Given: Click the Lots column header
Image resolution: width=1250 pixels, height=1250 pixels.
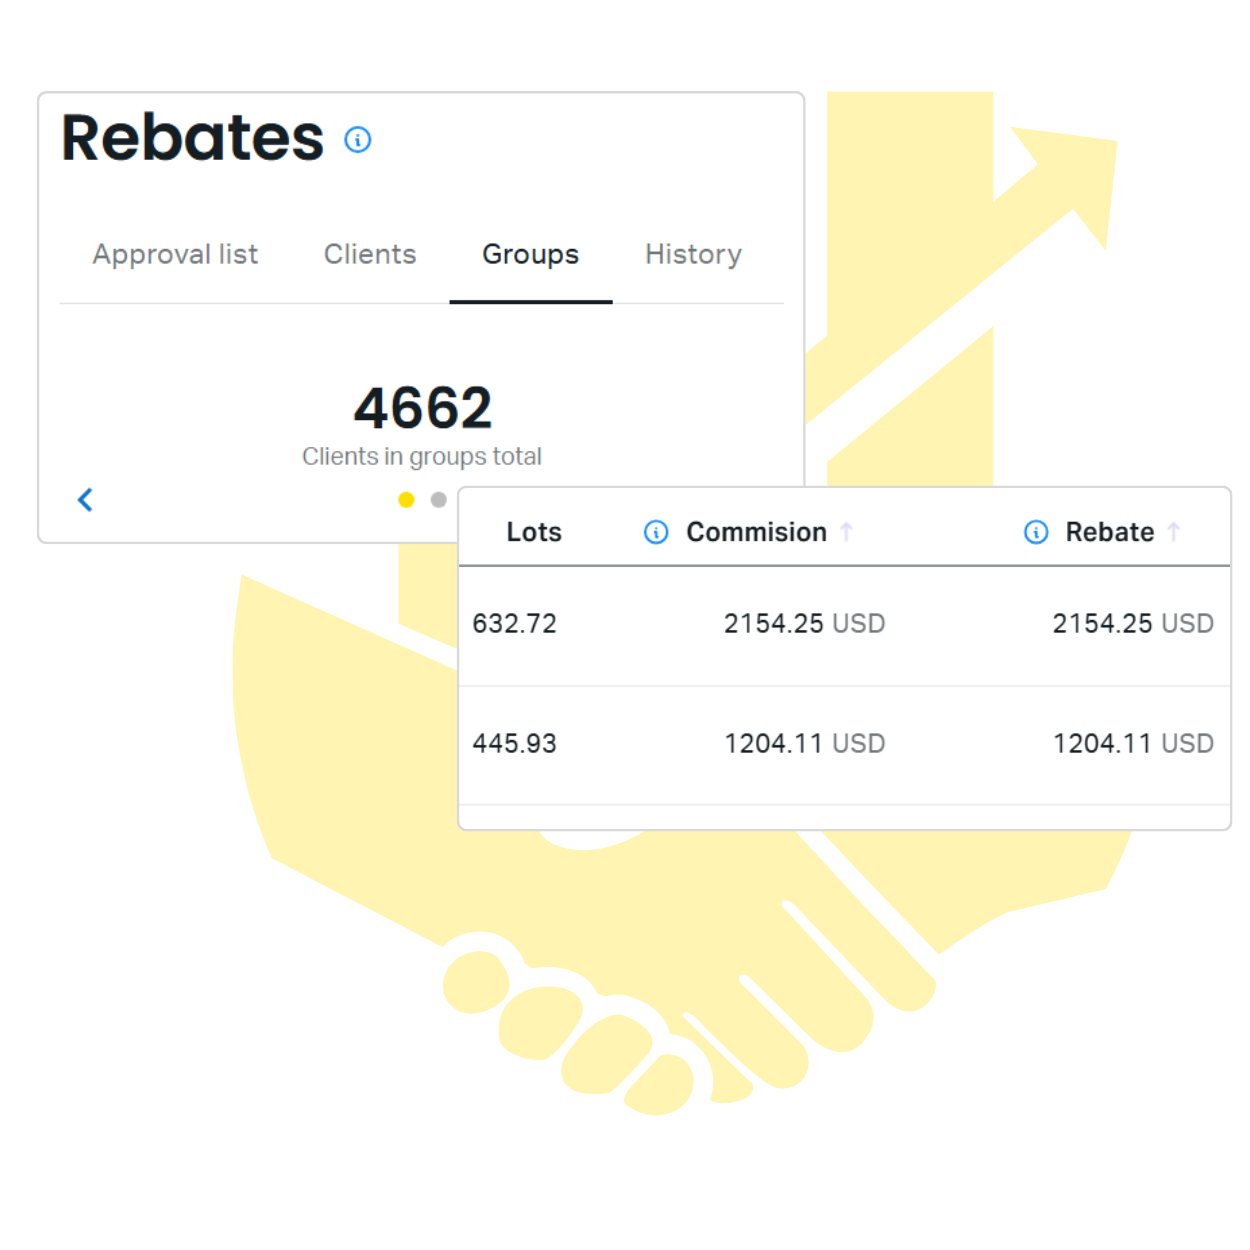Looking at the screenshot, I should click(x=534, y=532).
